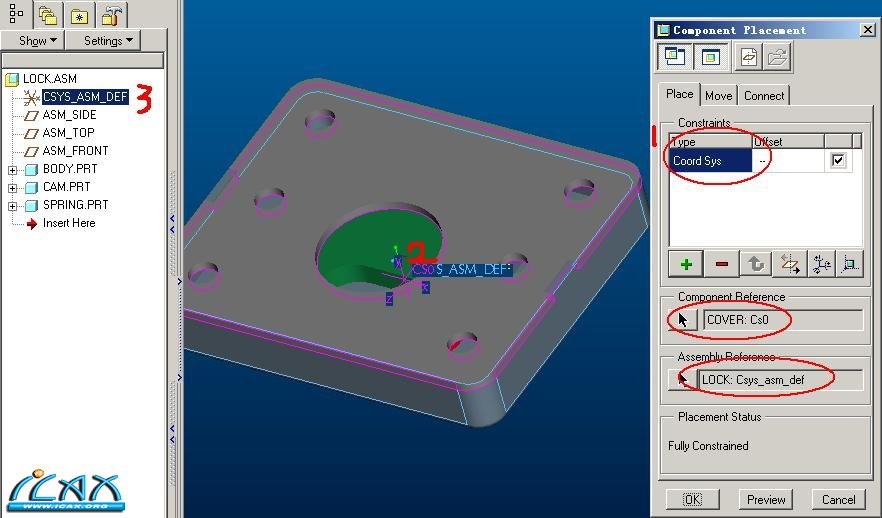Click the SPRING.PRT part cube icon
This screenshot has width=882, height=518.
point(32,205)
